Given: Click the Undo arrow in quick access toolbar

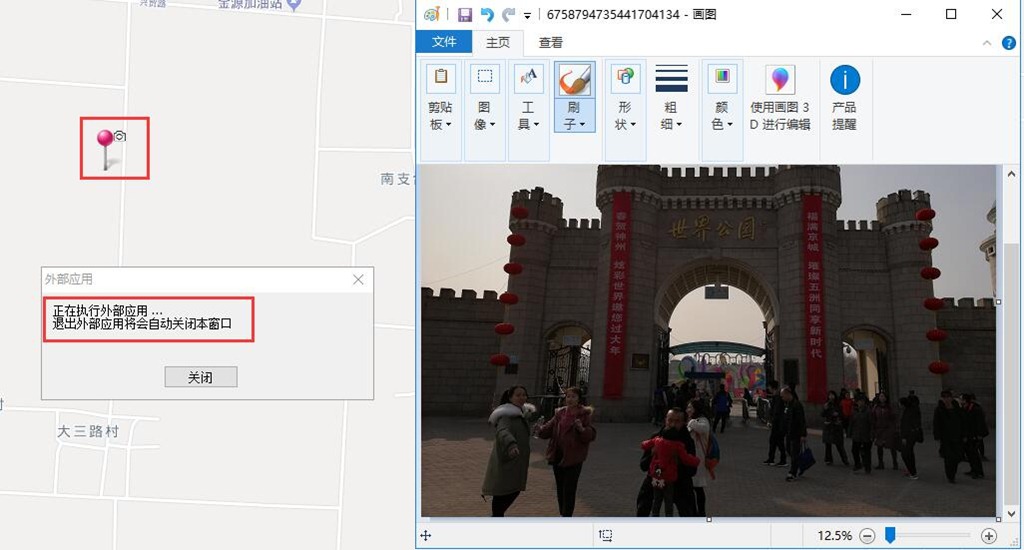Looking at the screenshot, I should pyautogui.click(x=487, y=14).
